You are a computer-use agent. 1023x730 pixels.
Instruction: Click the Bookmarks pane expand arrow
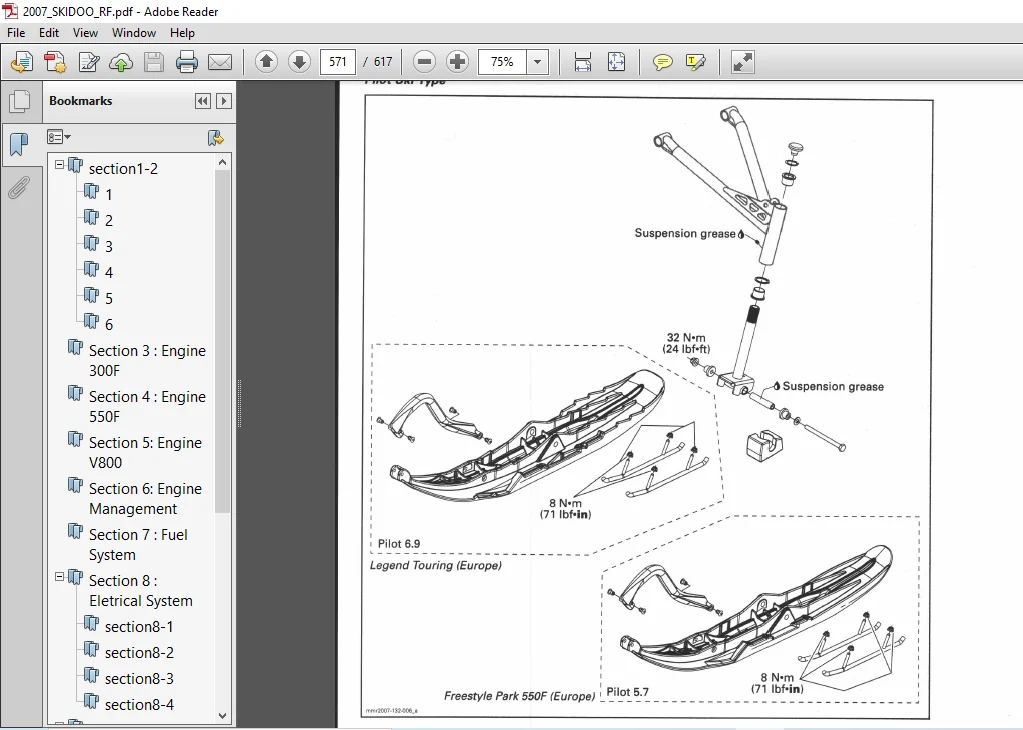pos(224,101)
